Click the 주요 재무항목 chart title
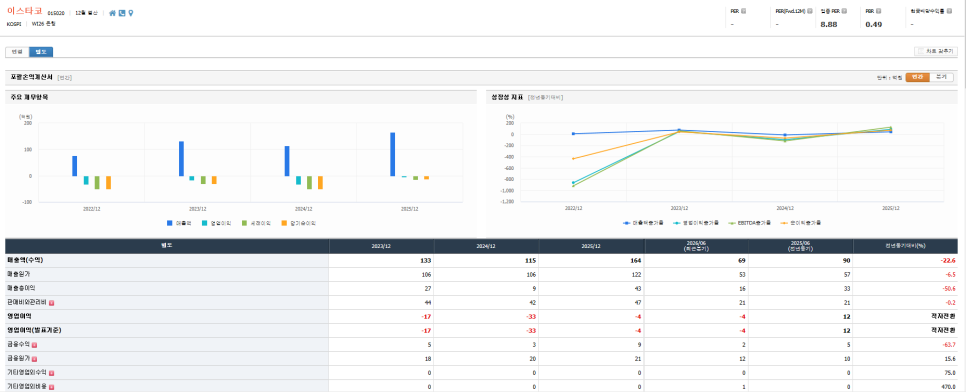This screenshot has height=392, width=966. (30, 97)
